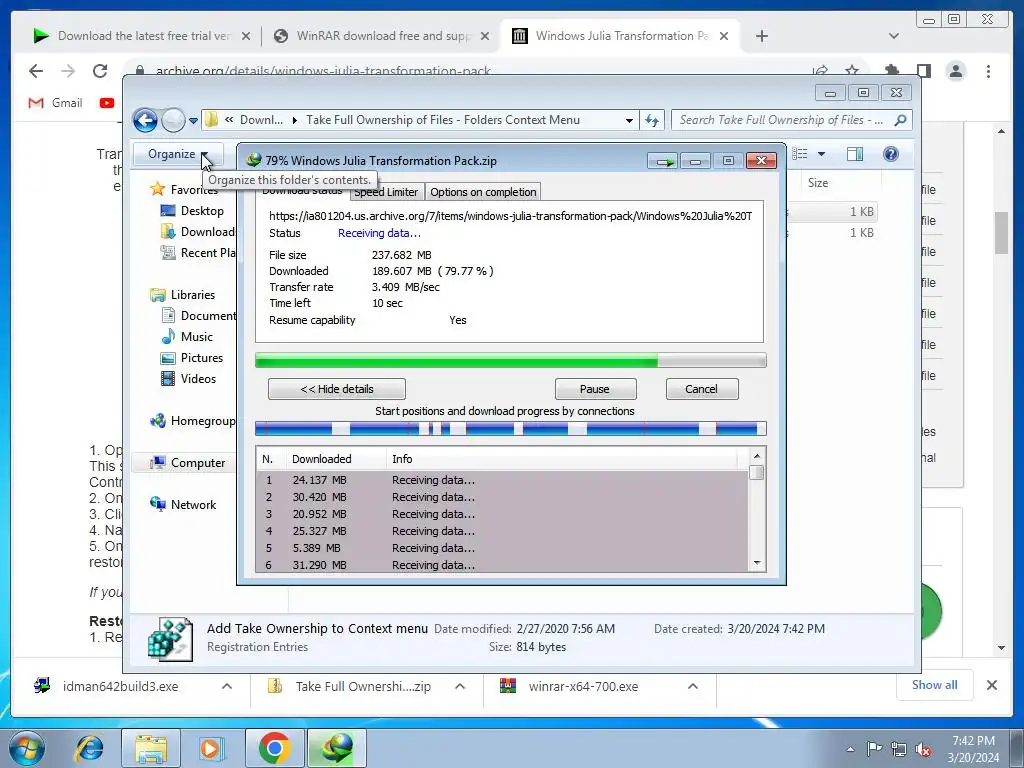The image size is (1024, 768).
Task: Open Gmail bookmark
Action: pos(56,103)
